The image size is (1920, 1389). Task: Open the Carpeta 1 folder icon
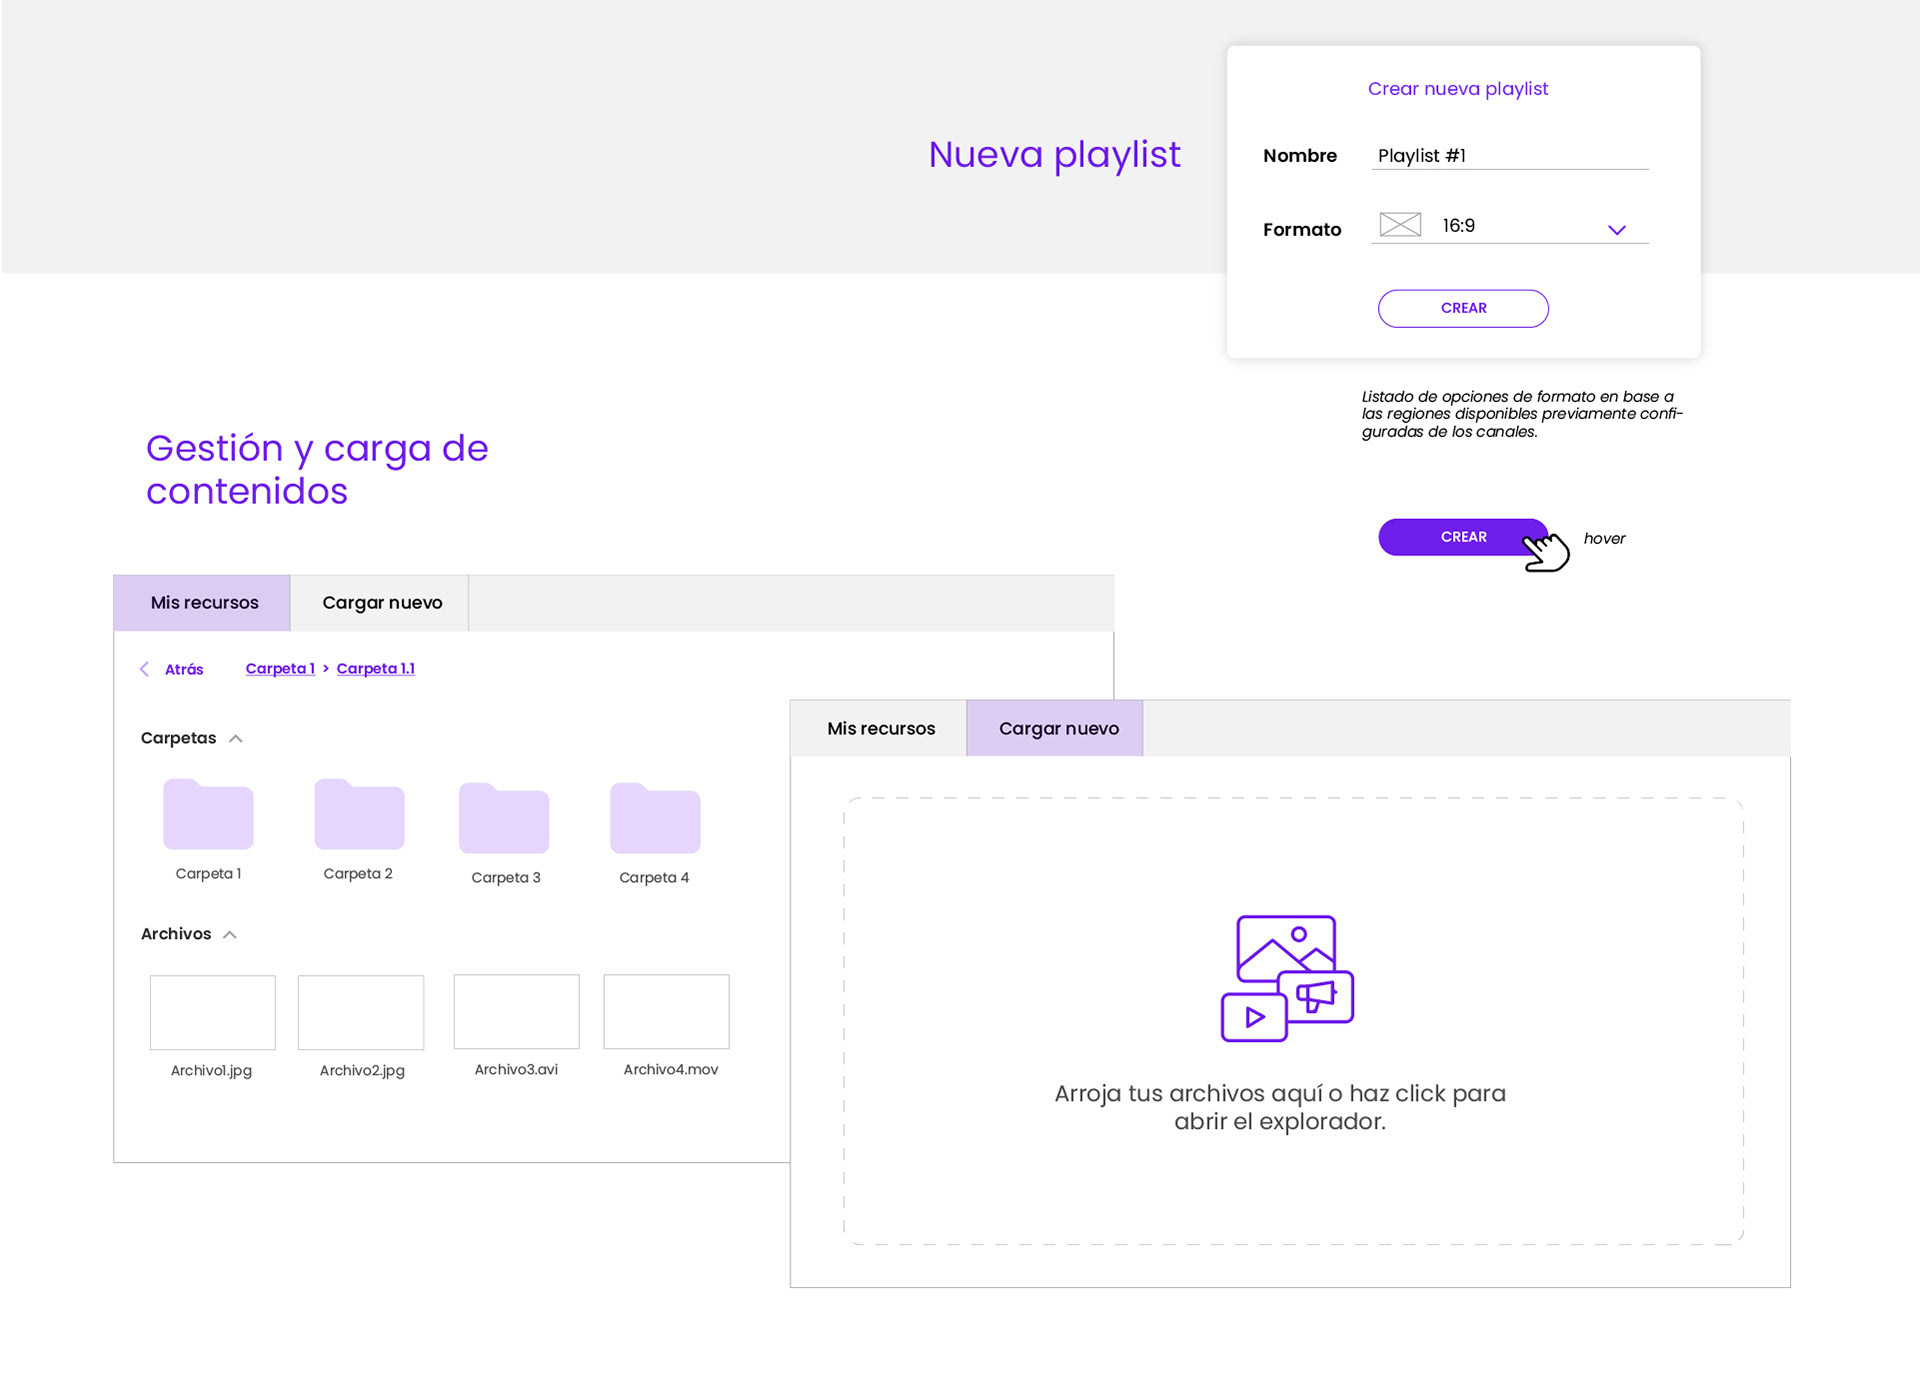pyautogui.click(x=208, y=815)
